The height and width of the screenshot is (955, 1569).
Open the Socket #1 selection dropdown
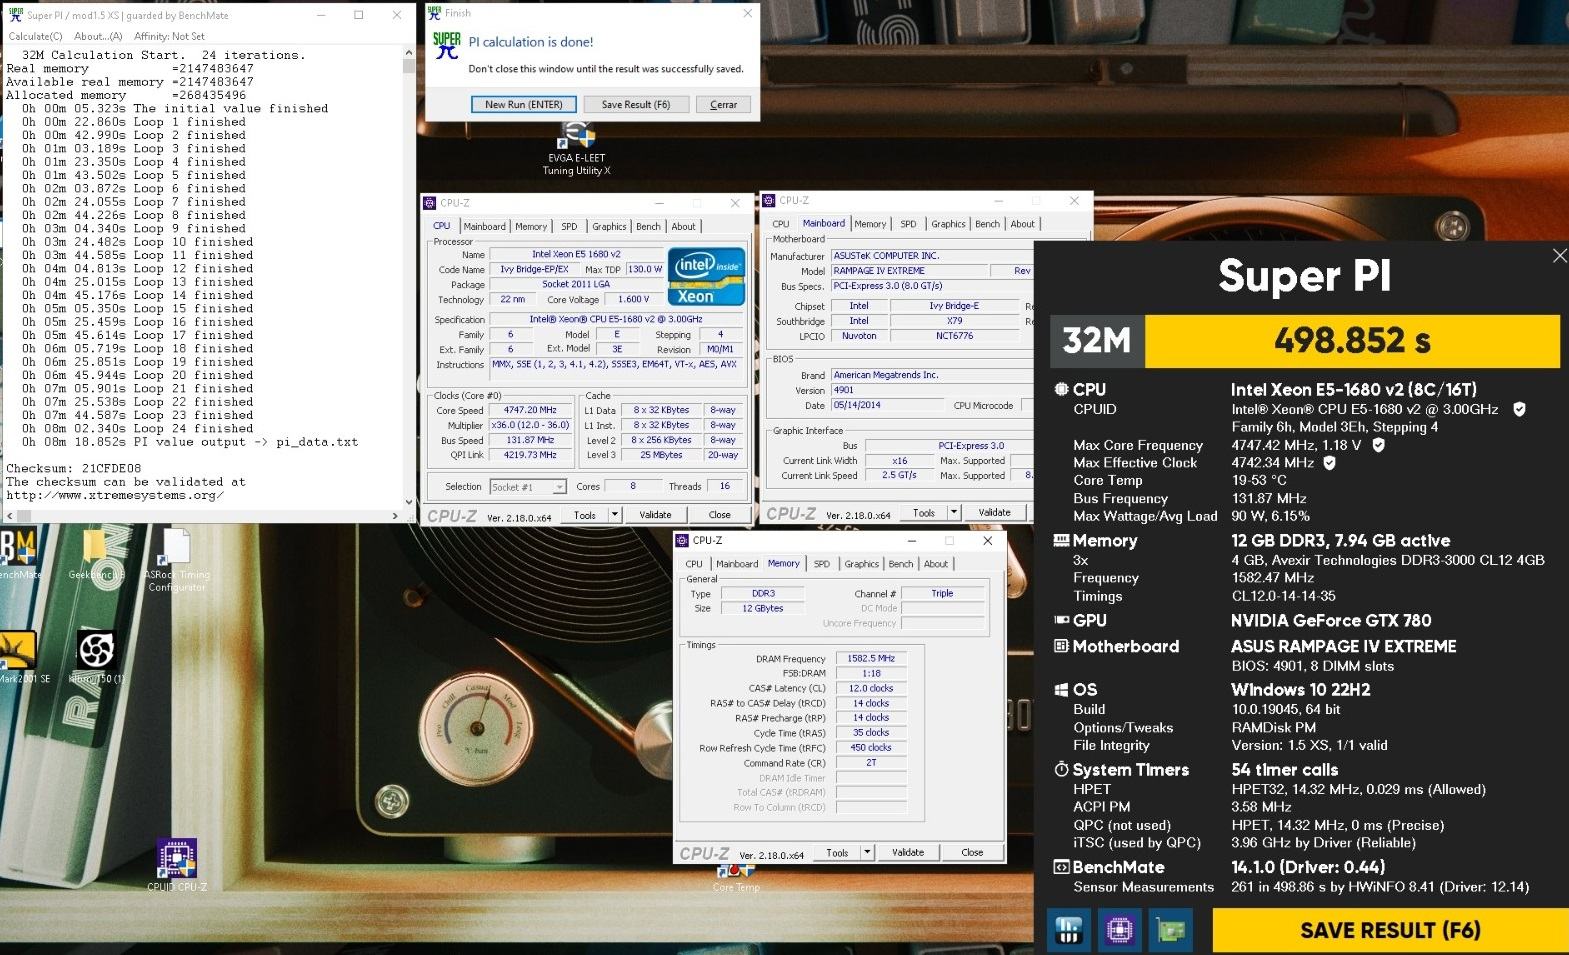528,487
